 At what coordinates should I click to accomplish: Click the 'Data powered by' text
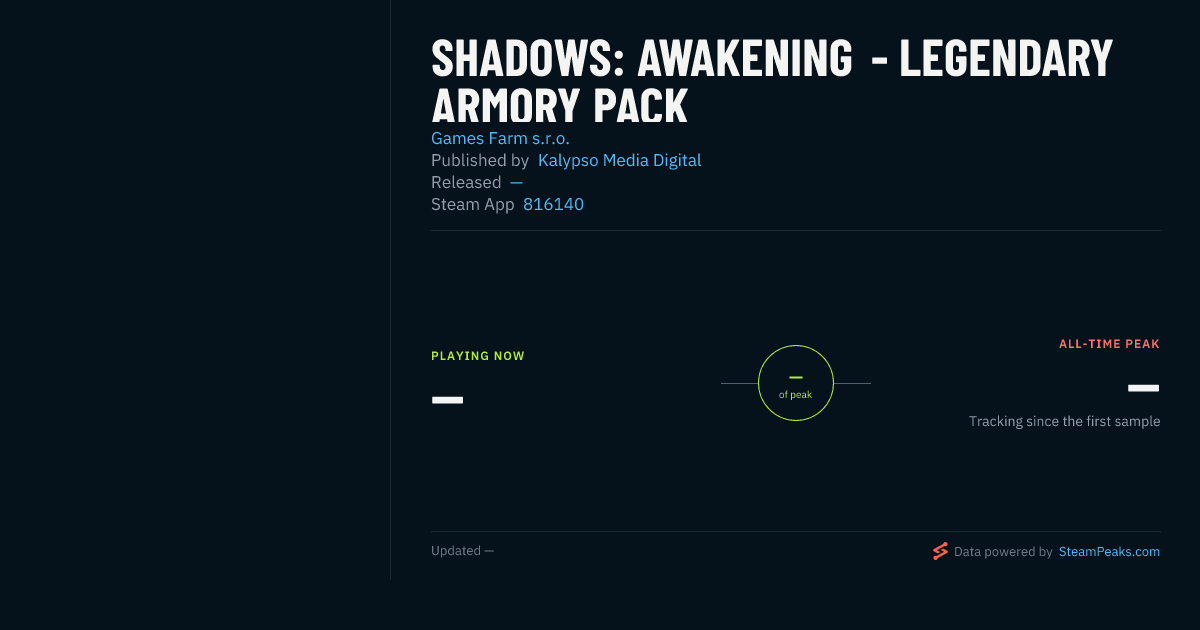tap(1003, 551)
